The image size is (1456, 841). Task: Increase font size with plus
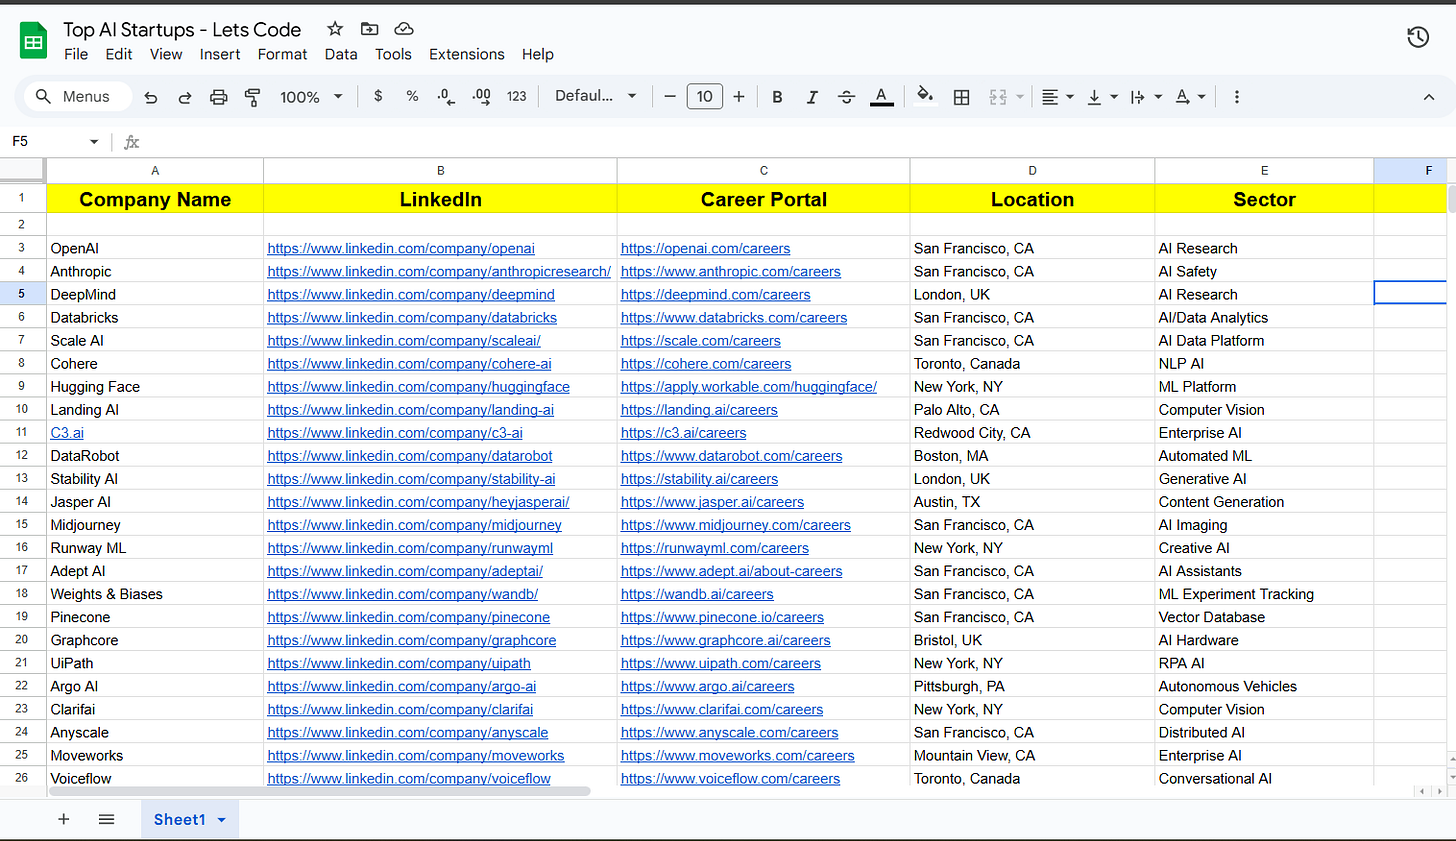click(x=739, y=96)
